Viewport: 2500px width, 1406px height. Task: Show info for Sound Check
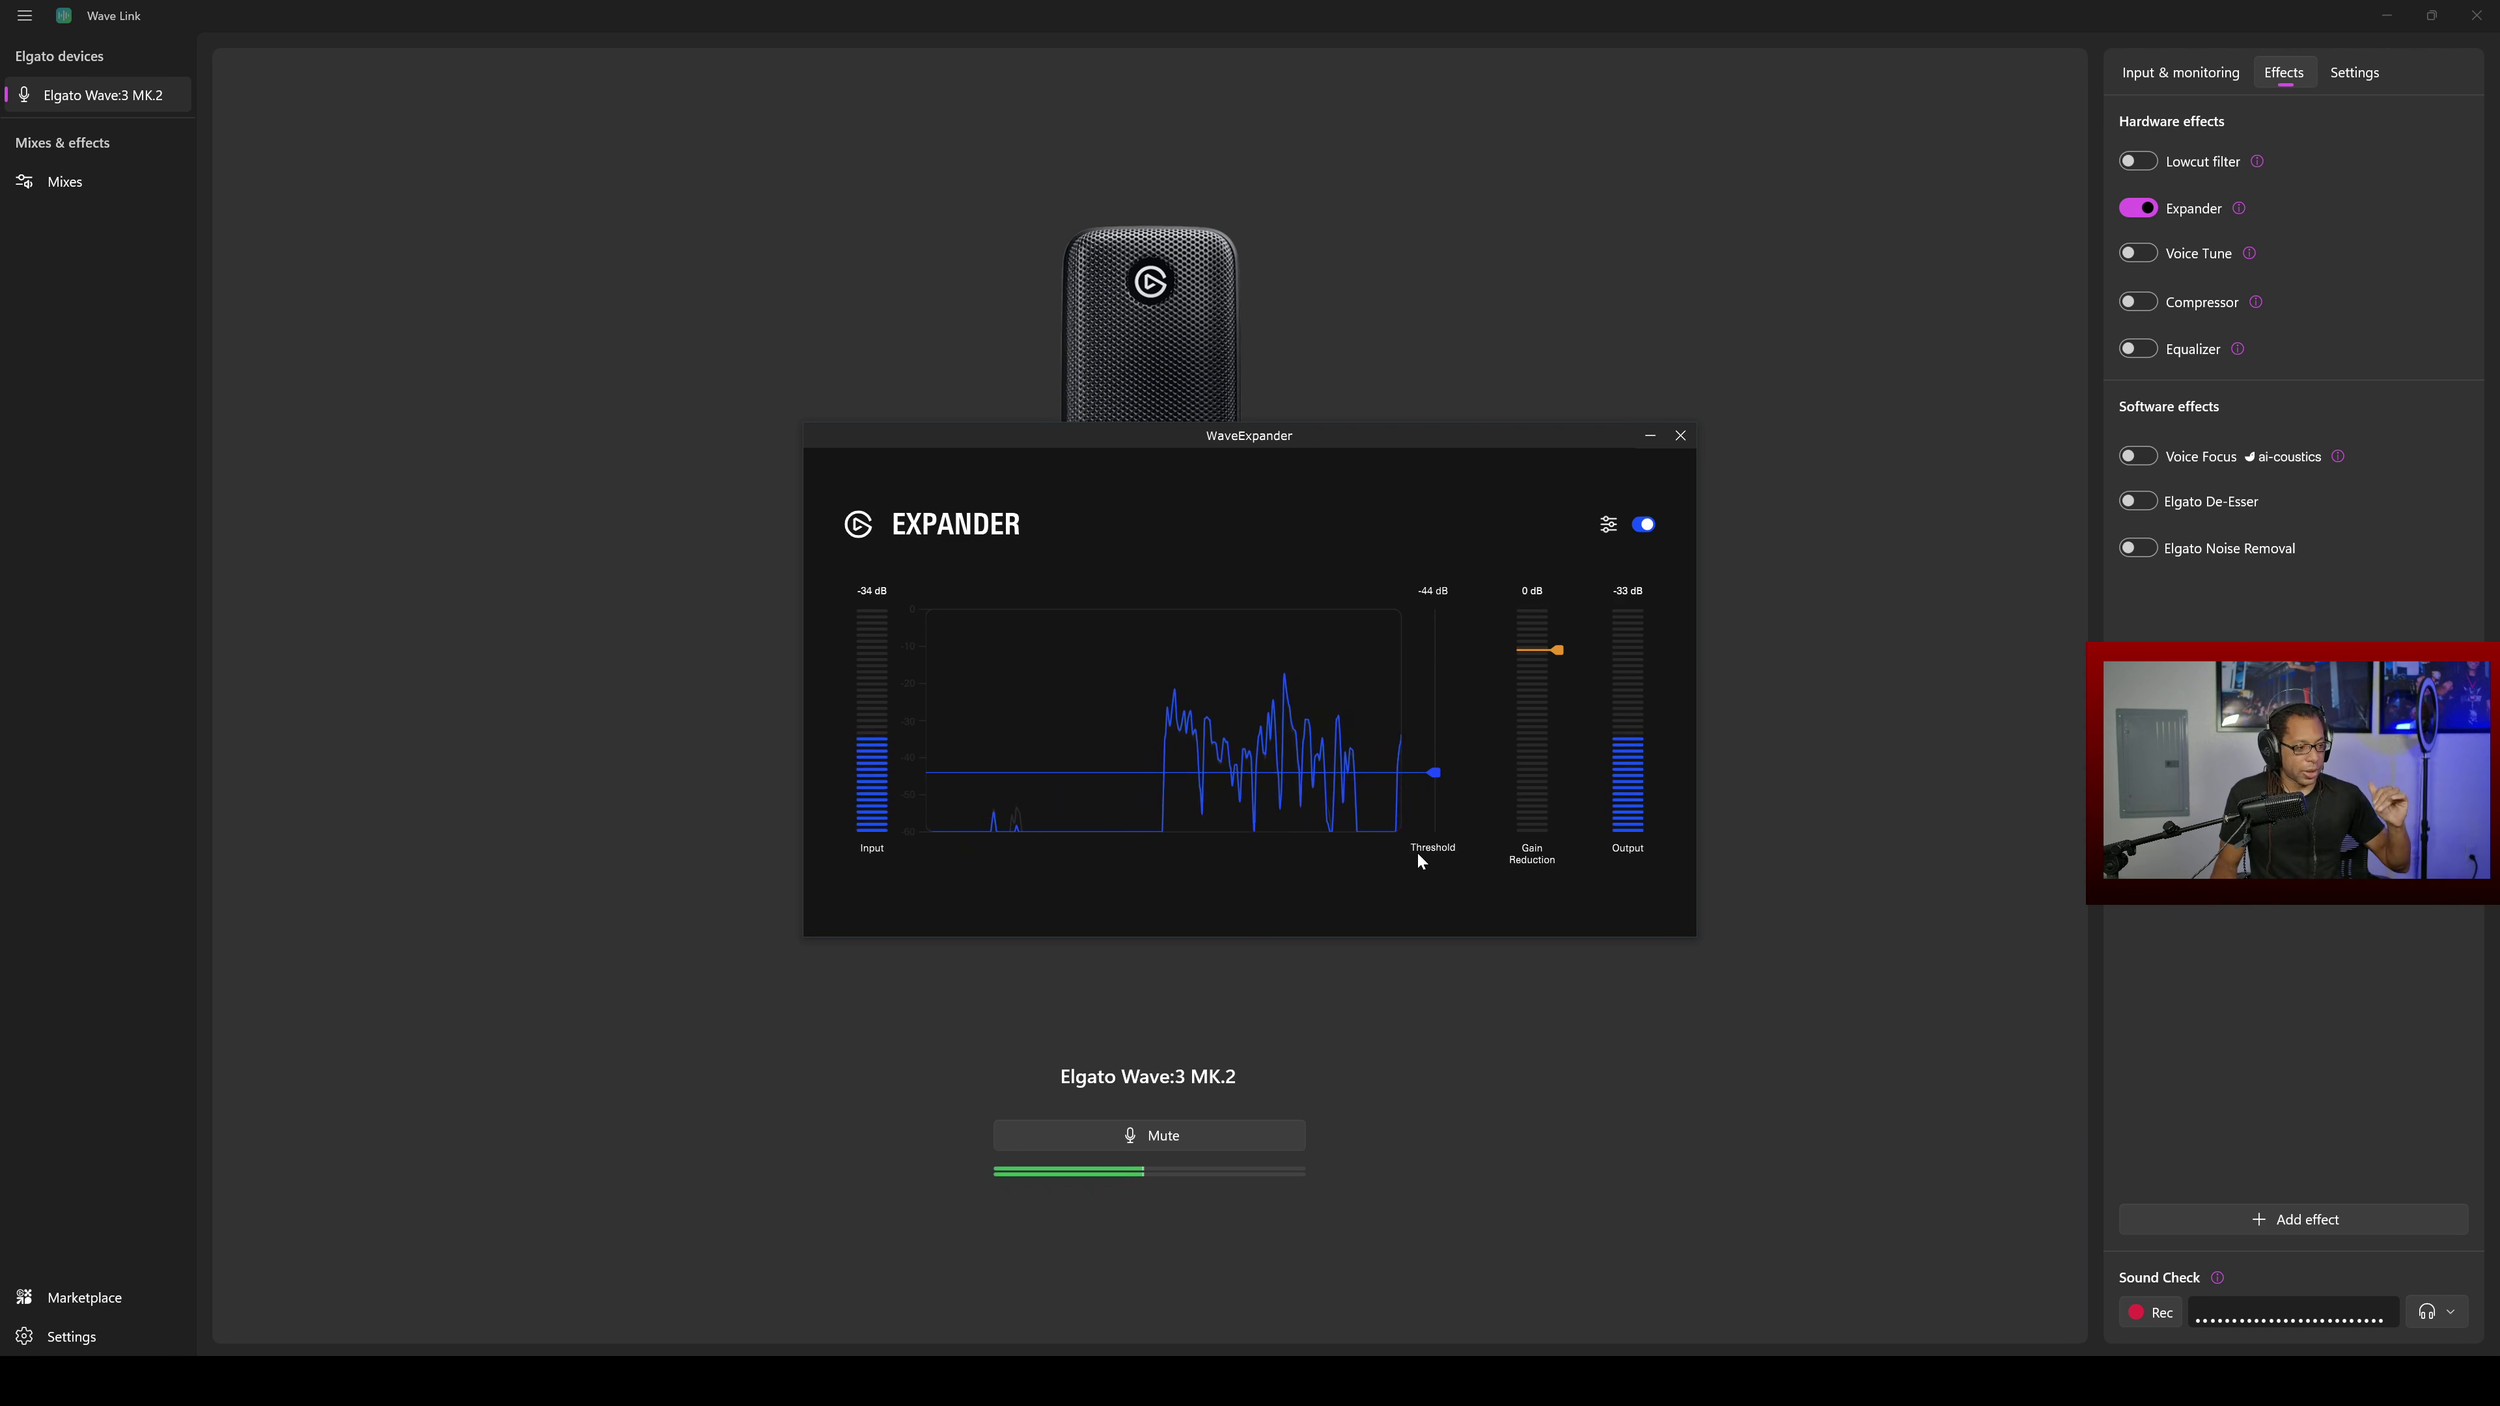click(2217, 1278)
